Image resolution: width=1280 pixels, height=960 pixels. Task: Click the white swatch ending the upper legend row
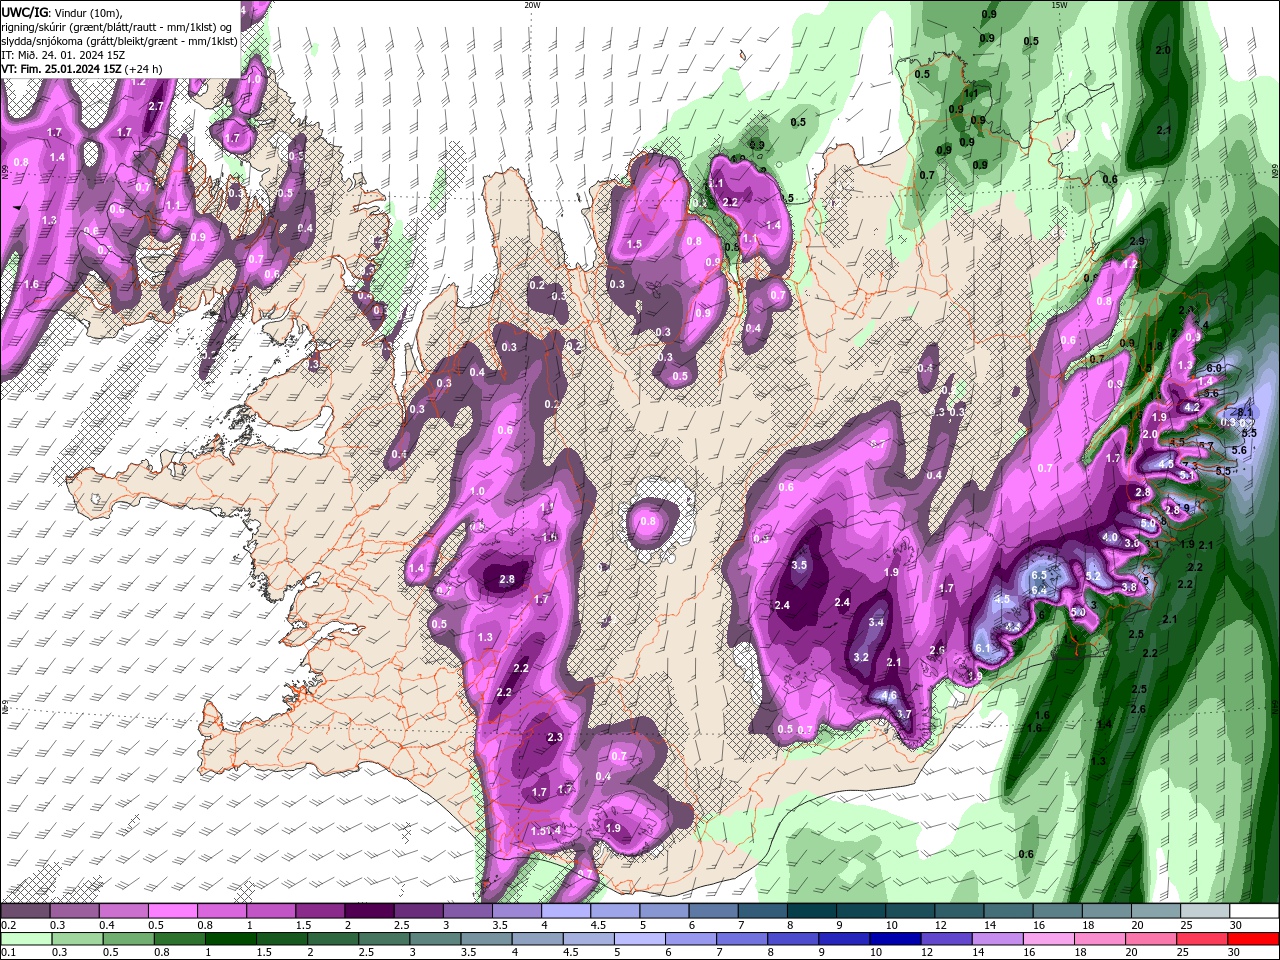(x=1255, y=911)
